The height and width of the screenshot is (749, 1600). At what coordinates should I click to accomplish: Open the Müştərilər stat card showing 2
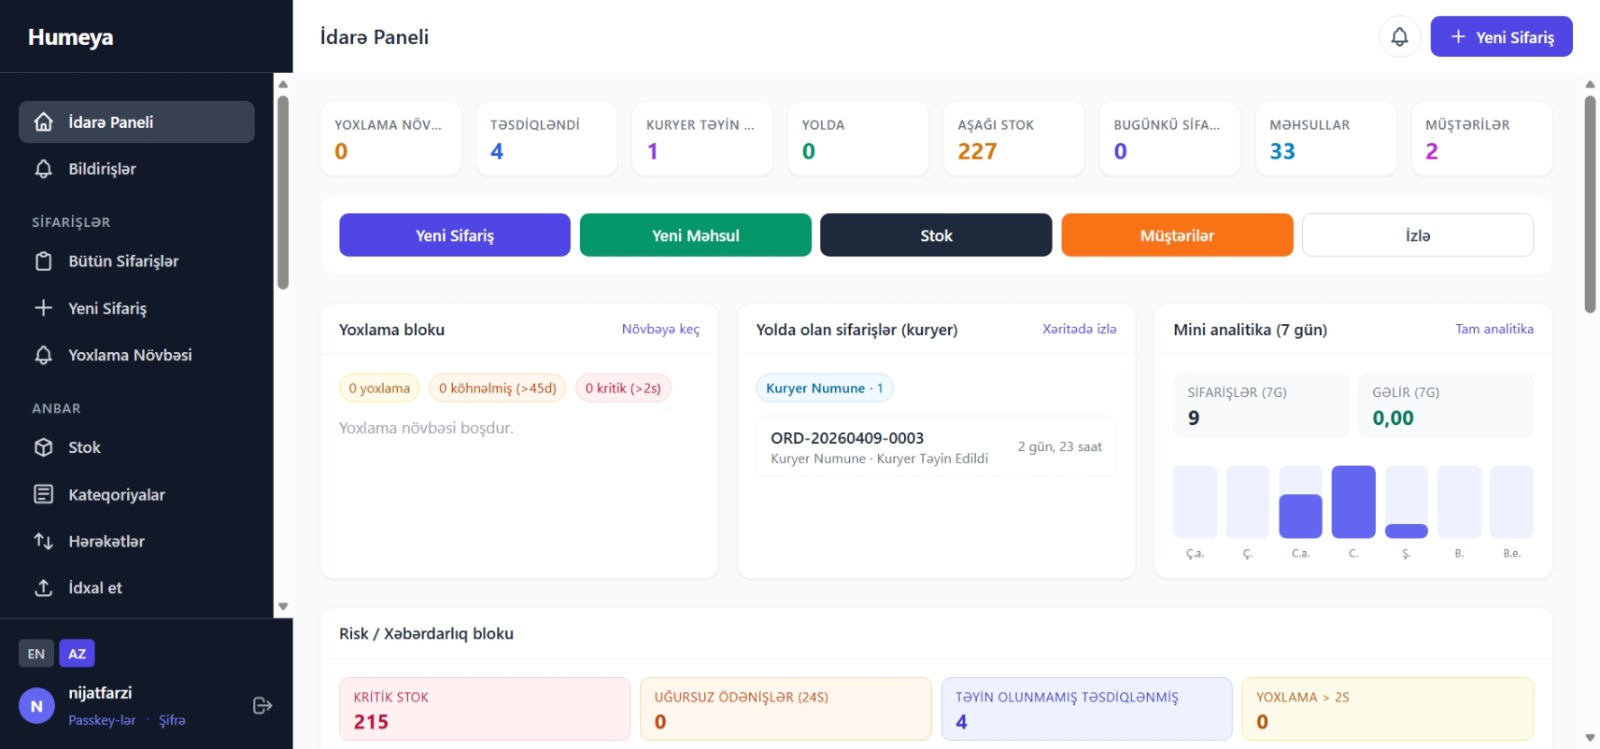click(1482, 139)
